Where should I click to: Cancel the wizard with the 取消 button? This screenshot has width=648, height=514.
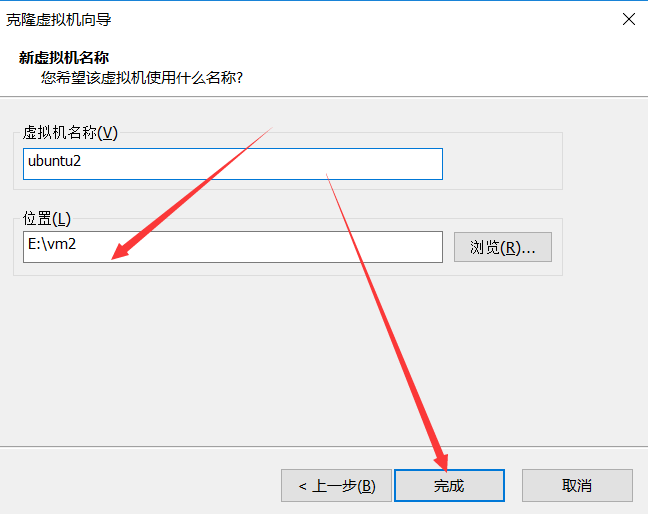pyautogui.click(x=577, y=485)
